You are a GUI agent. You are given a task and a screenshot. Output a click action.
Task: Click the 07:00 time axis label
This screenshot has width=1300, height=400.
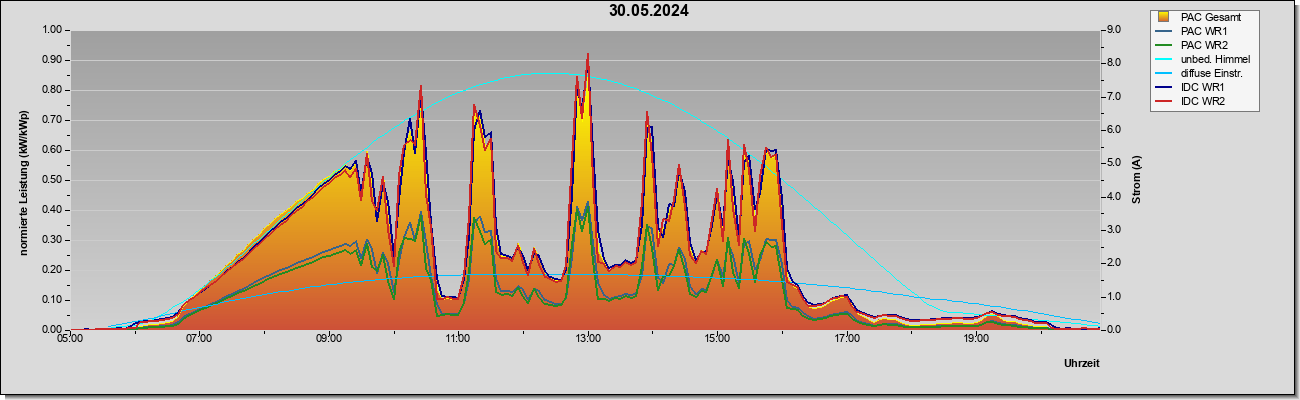199,340
